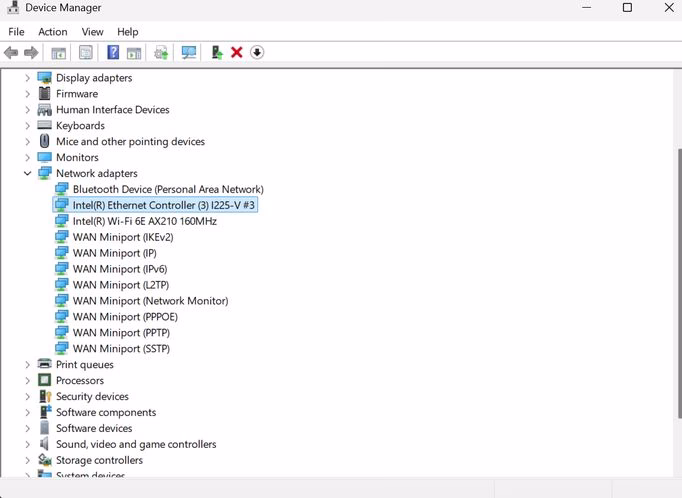Maximize the Device Manager window
The image size is (682, 498).
pos(627,7)
